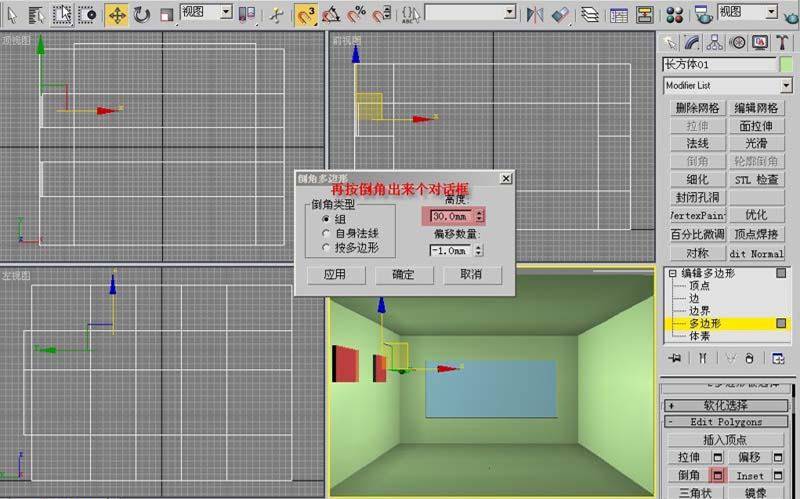Switch to the Motion panel tab

click(x=737, y=43)
